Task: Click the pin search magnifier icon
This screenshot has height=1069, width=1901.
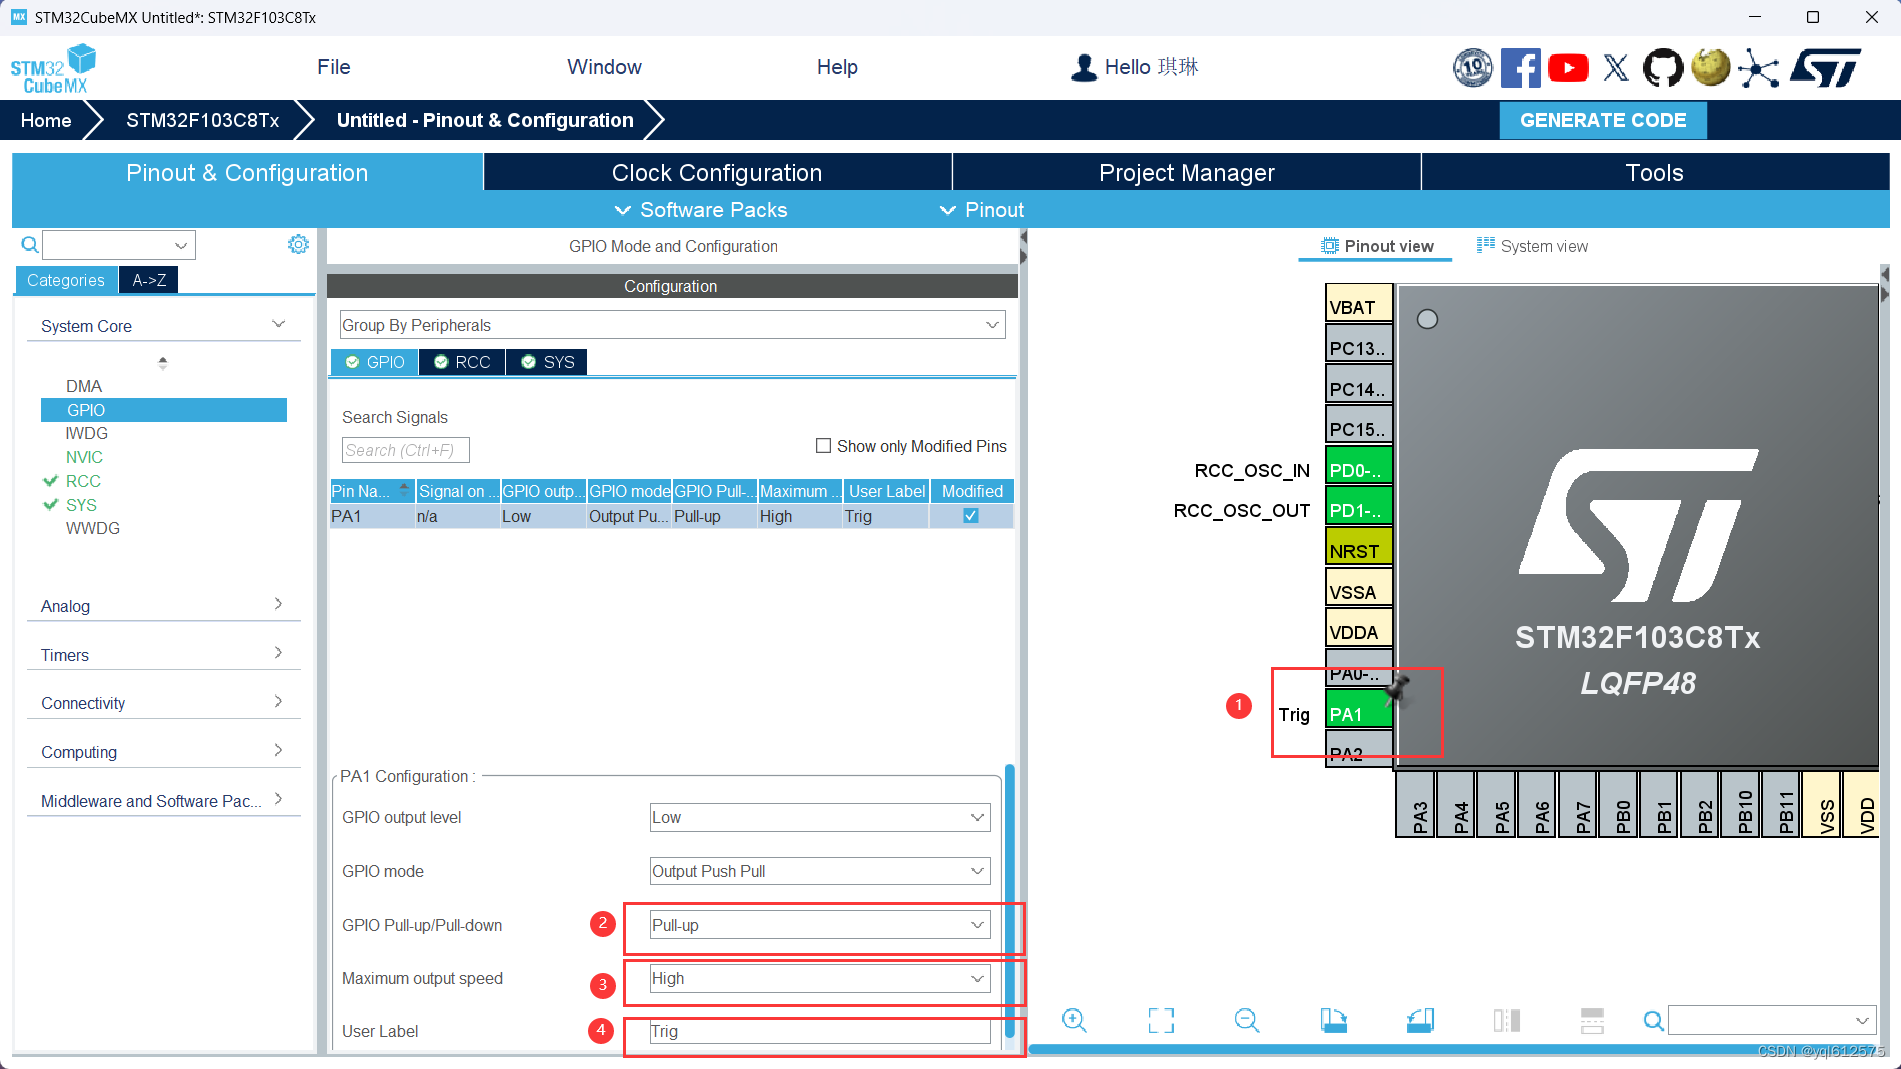Action: pyautogui.click(x=1654, y=1021)
